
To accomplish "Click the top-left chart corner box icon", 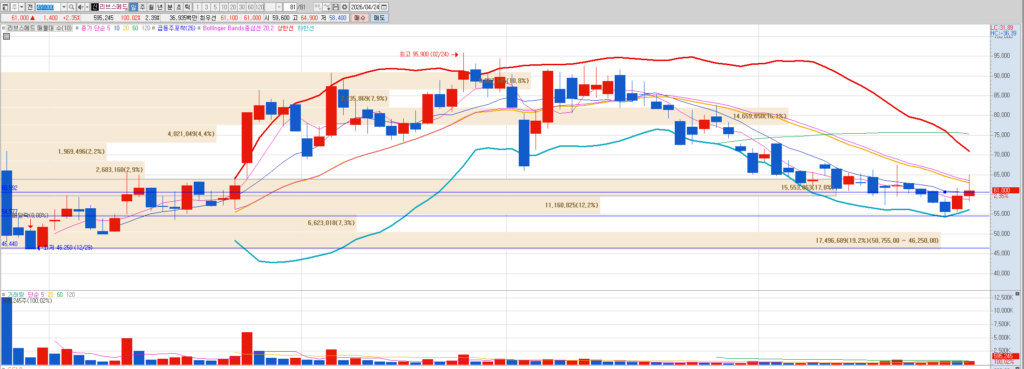I will tap(6, 37).
